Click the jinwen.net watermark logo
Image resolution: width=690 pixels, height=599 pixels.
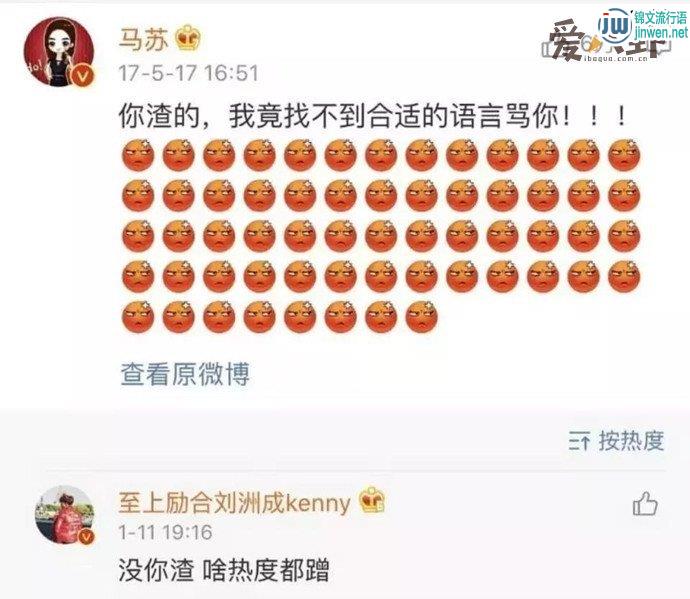tap(644, 26)
